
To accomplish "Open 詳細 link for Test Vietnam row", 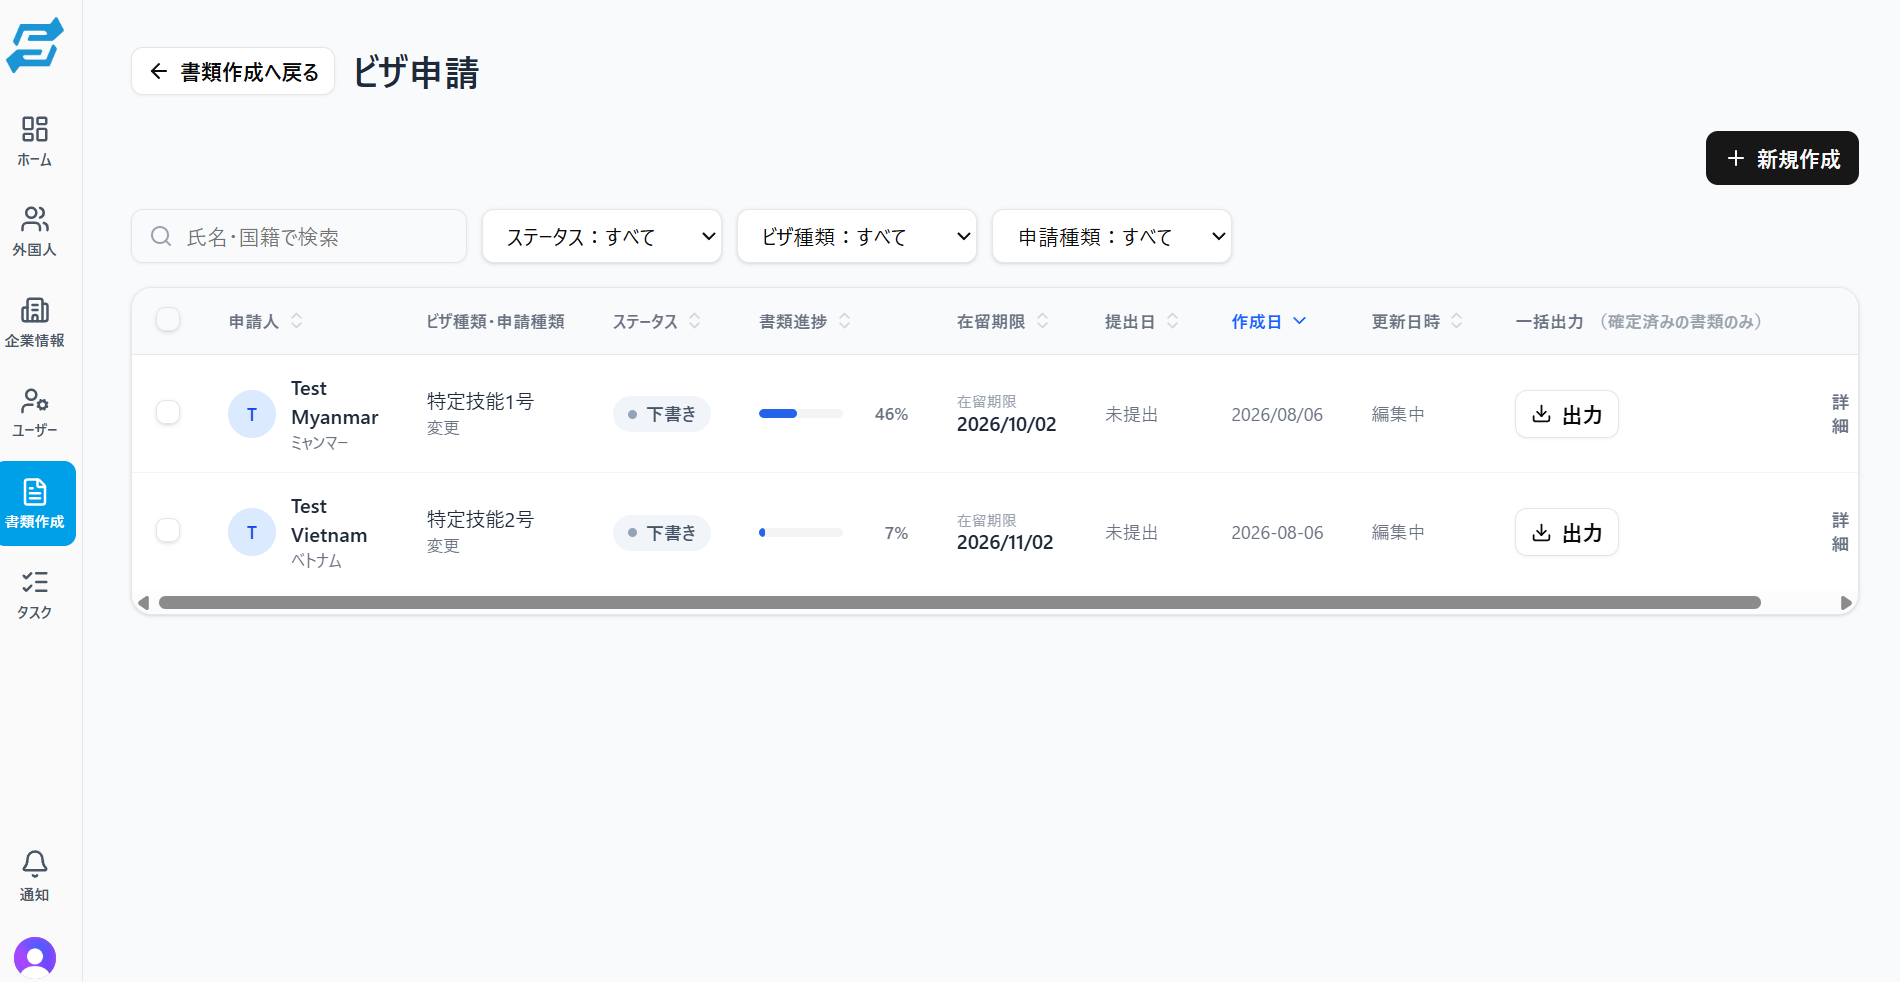I will point(1840,532).
